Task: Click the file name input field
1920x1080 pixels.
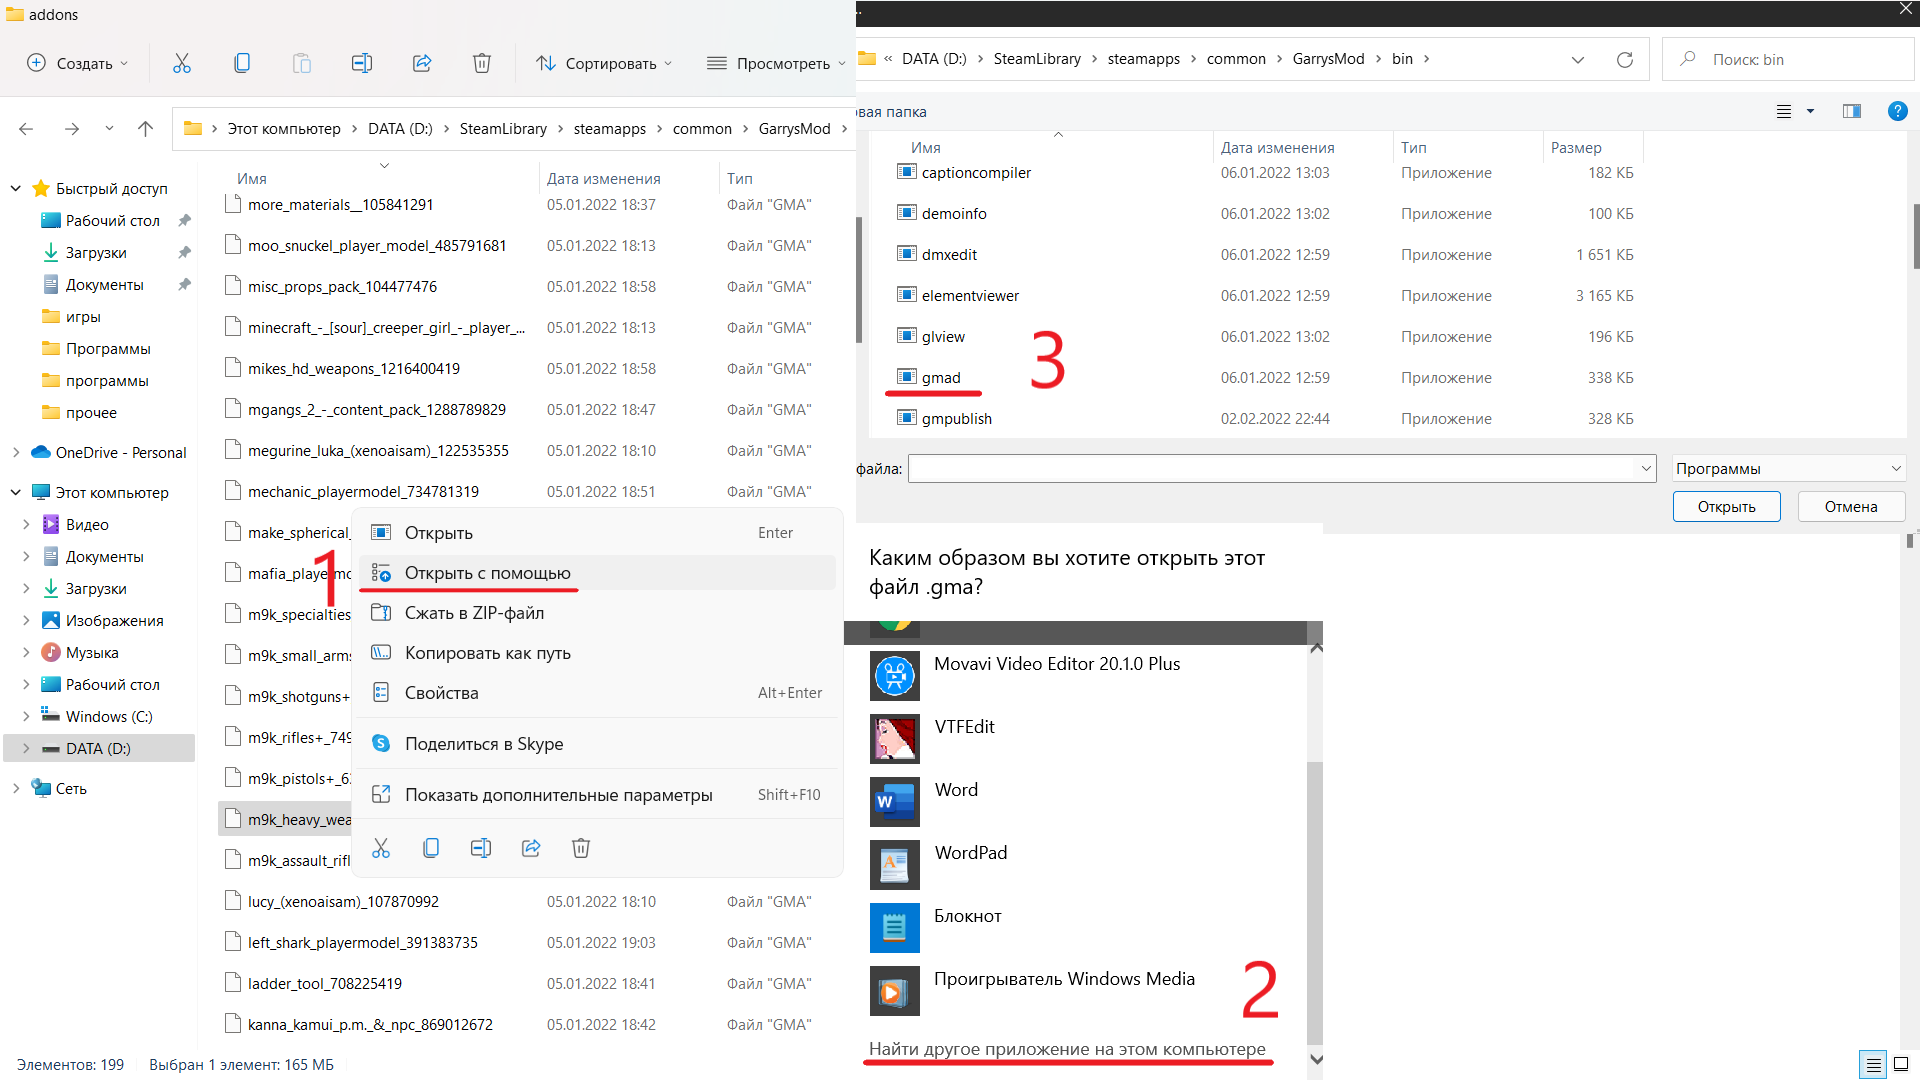Action: coord(1270,468)
